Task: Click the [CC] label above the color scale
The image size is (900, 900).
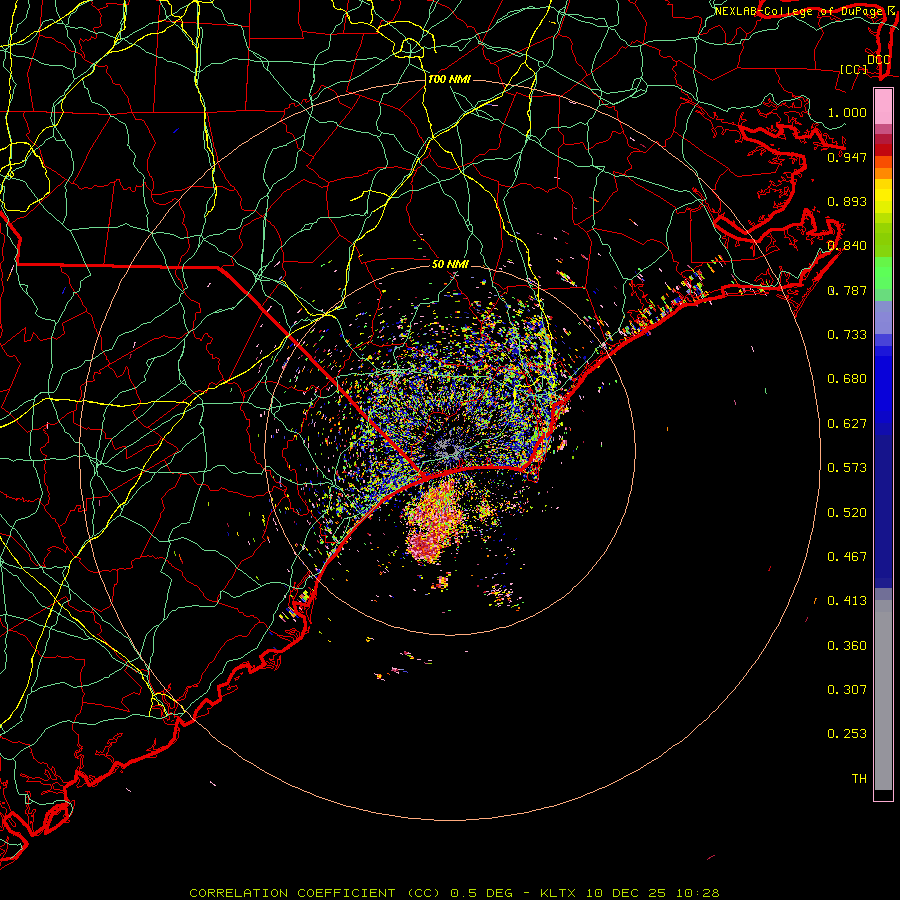Action: 854,69
